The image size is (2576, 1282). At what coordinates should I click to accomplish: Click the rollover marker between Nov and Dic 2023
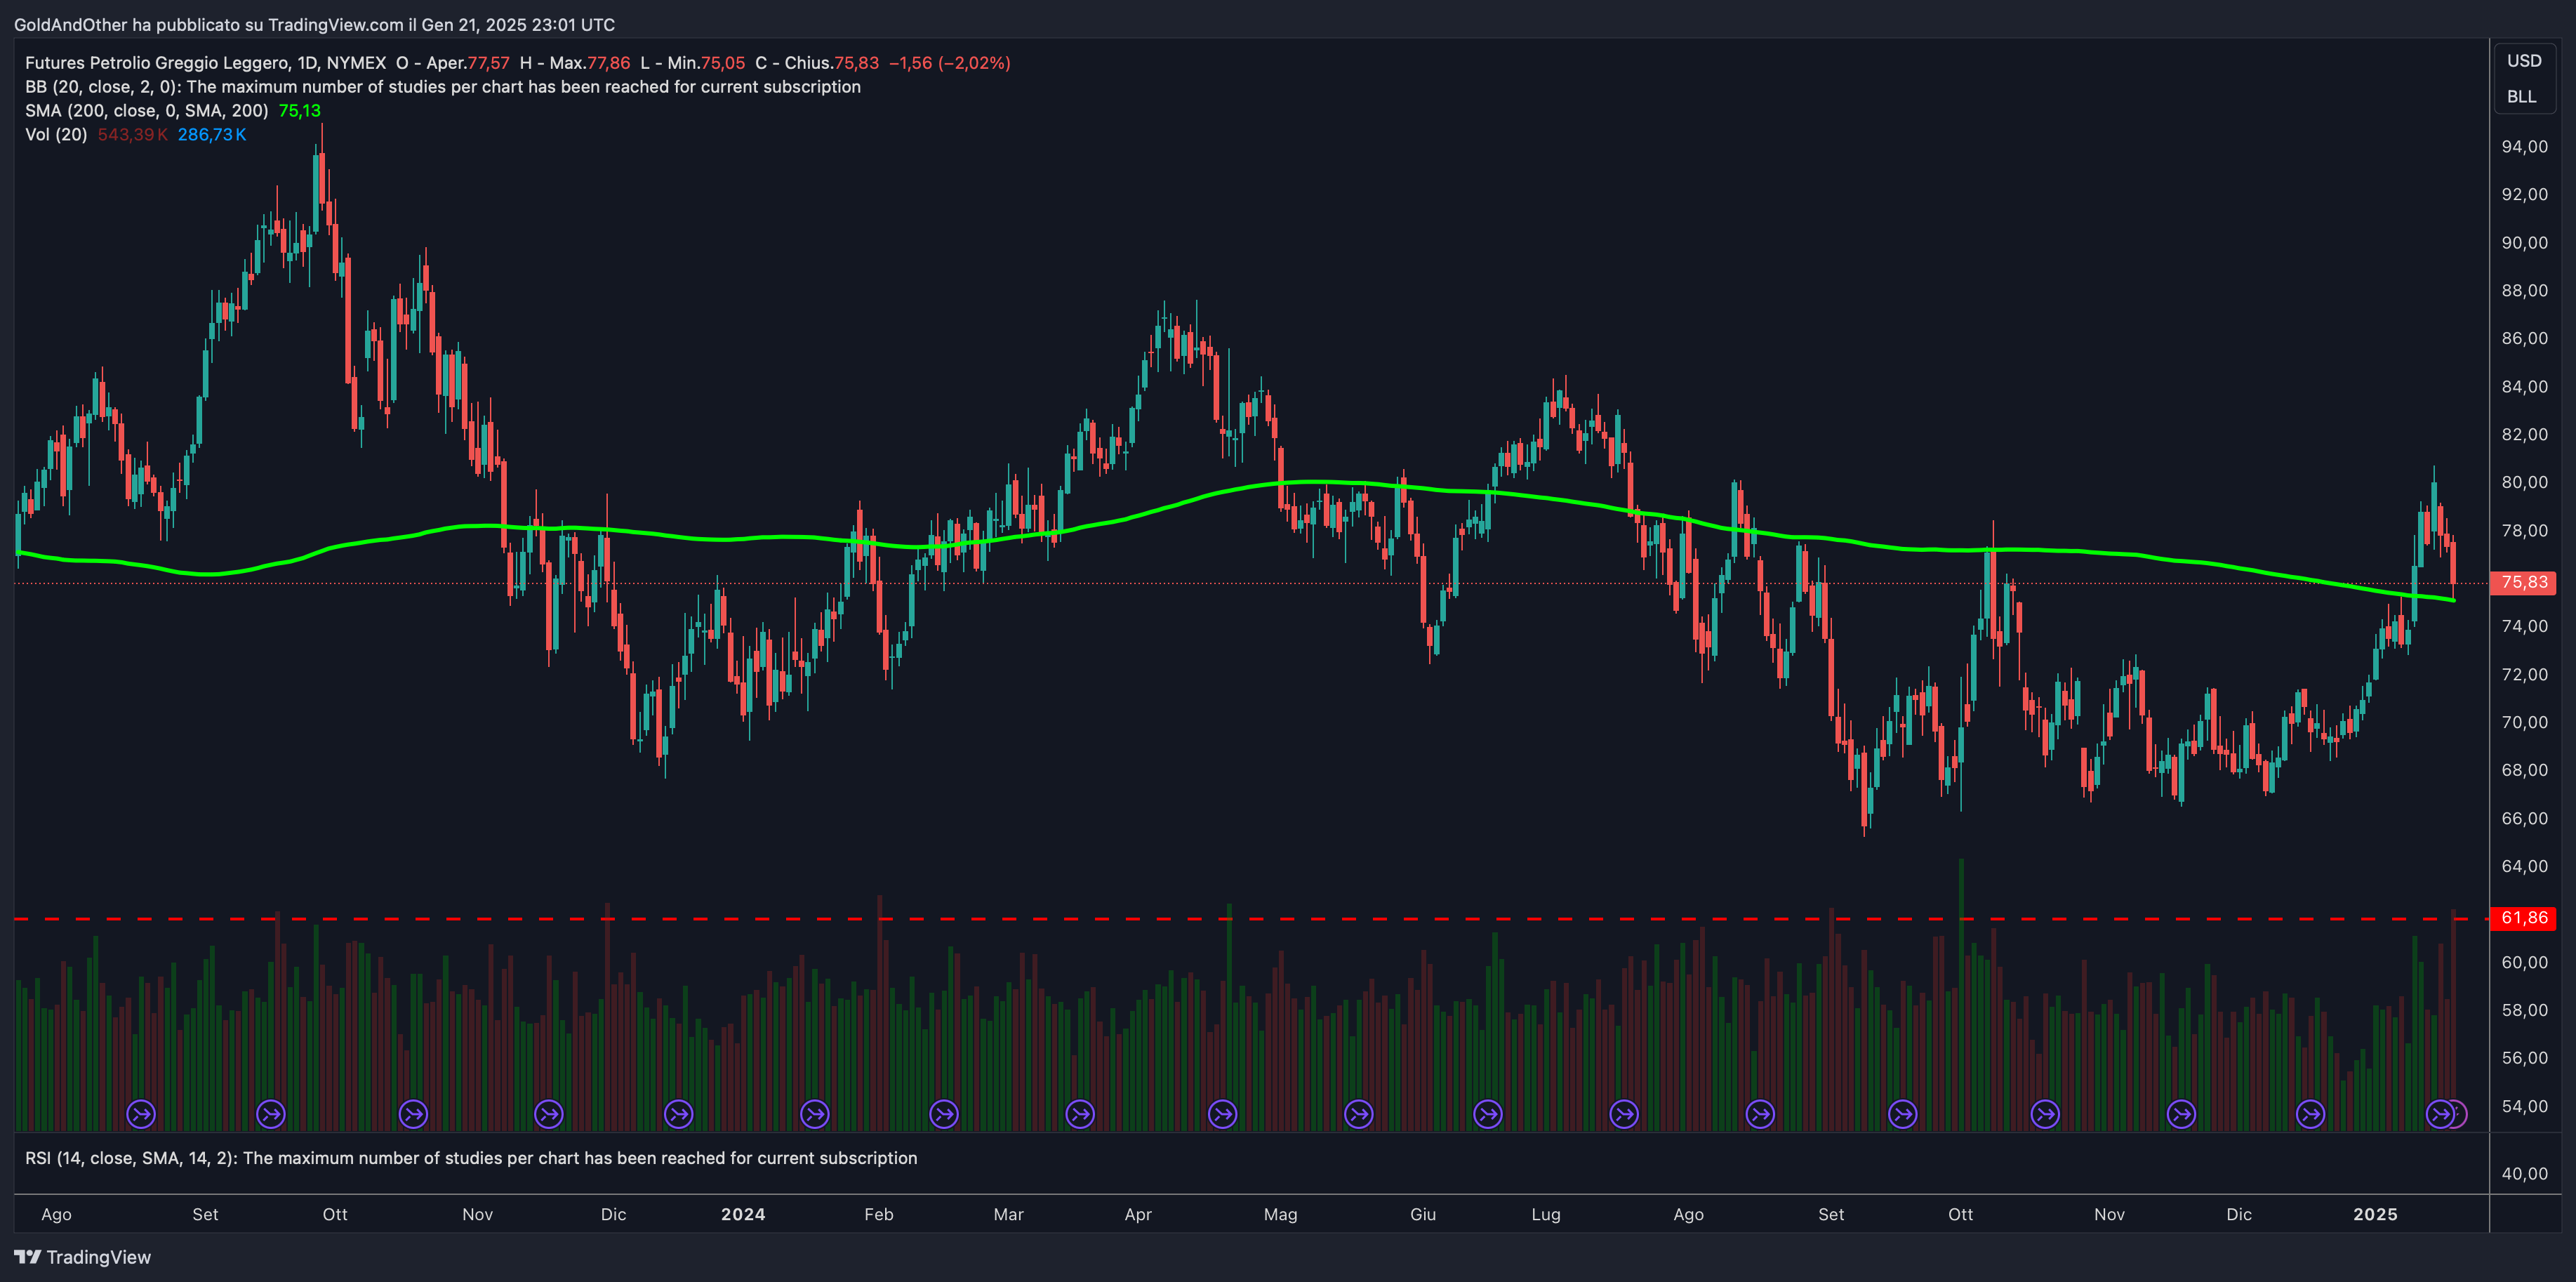coord(549,1113)
